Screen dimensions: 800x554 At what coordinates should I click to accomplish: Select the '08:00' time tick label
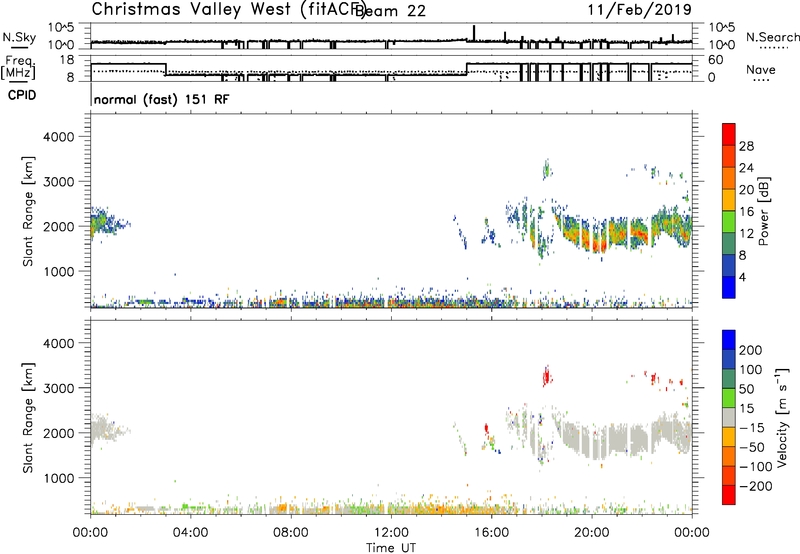coord(290,533)
